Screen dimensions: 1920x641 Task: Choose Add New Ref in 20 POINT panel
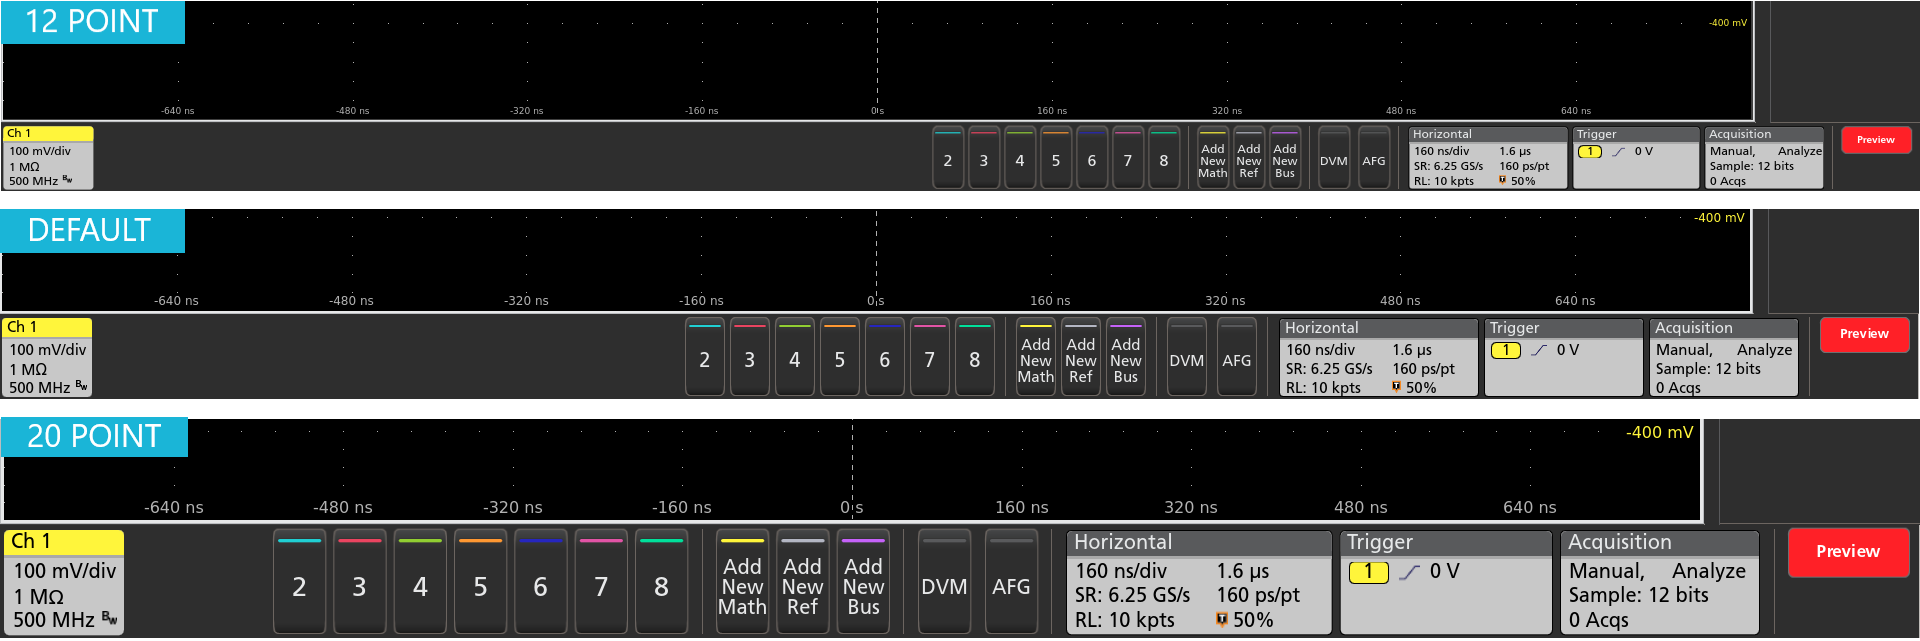pyautogui.click(x=803, y=582)
